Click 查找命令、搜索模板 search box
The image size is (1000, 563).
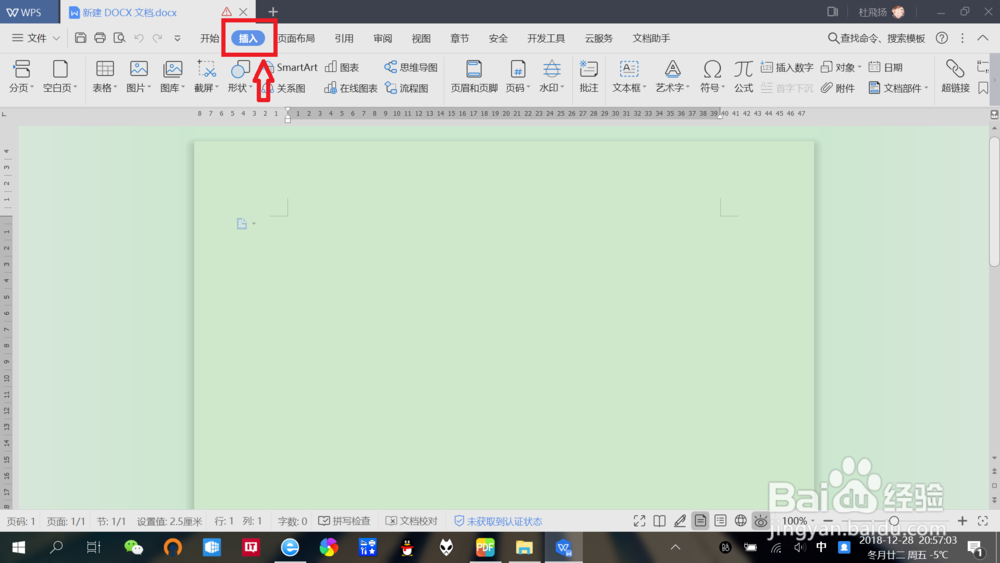click(877, 38)
